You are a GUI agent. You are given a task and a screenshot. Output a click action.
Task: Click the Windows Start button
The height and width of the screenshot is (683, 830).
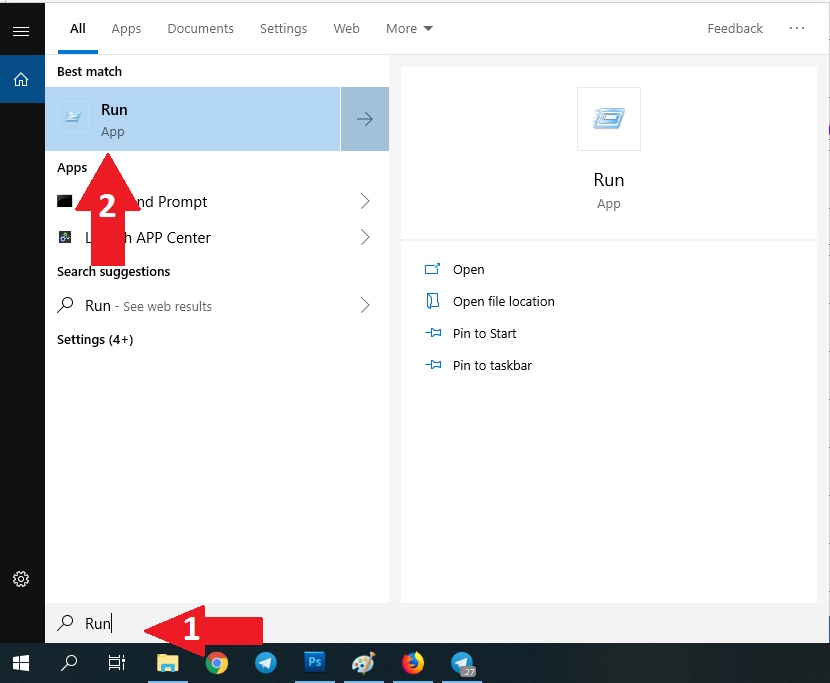click(21, 663)
